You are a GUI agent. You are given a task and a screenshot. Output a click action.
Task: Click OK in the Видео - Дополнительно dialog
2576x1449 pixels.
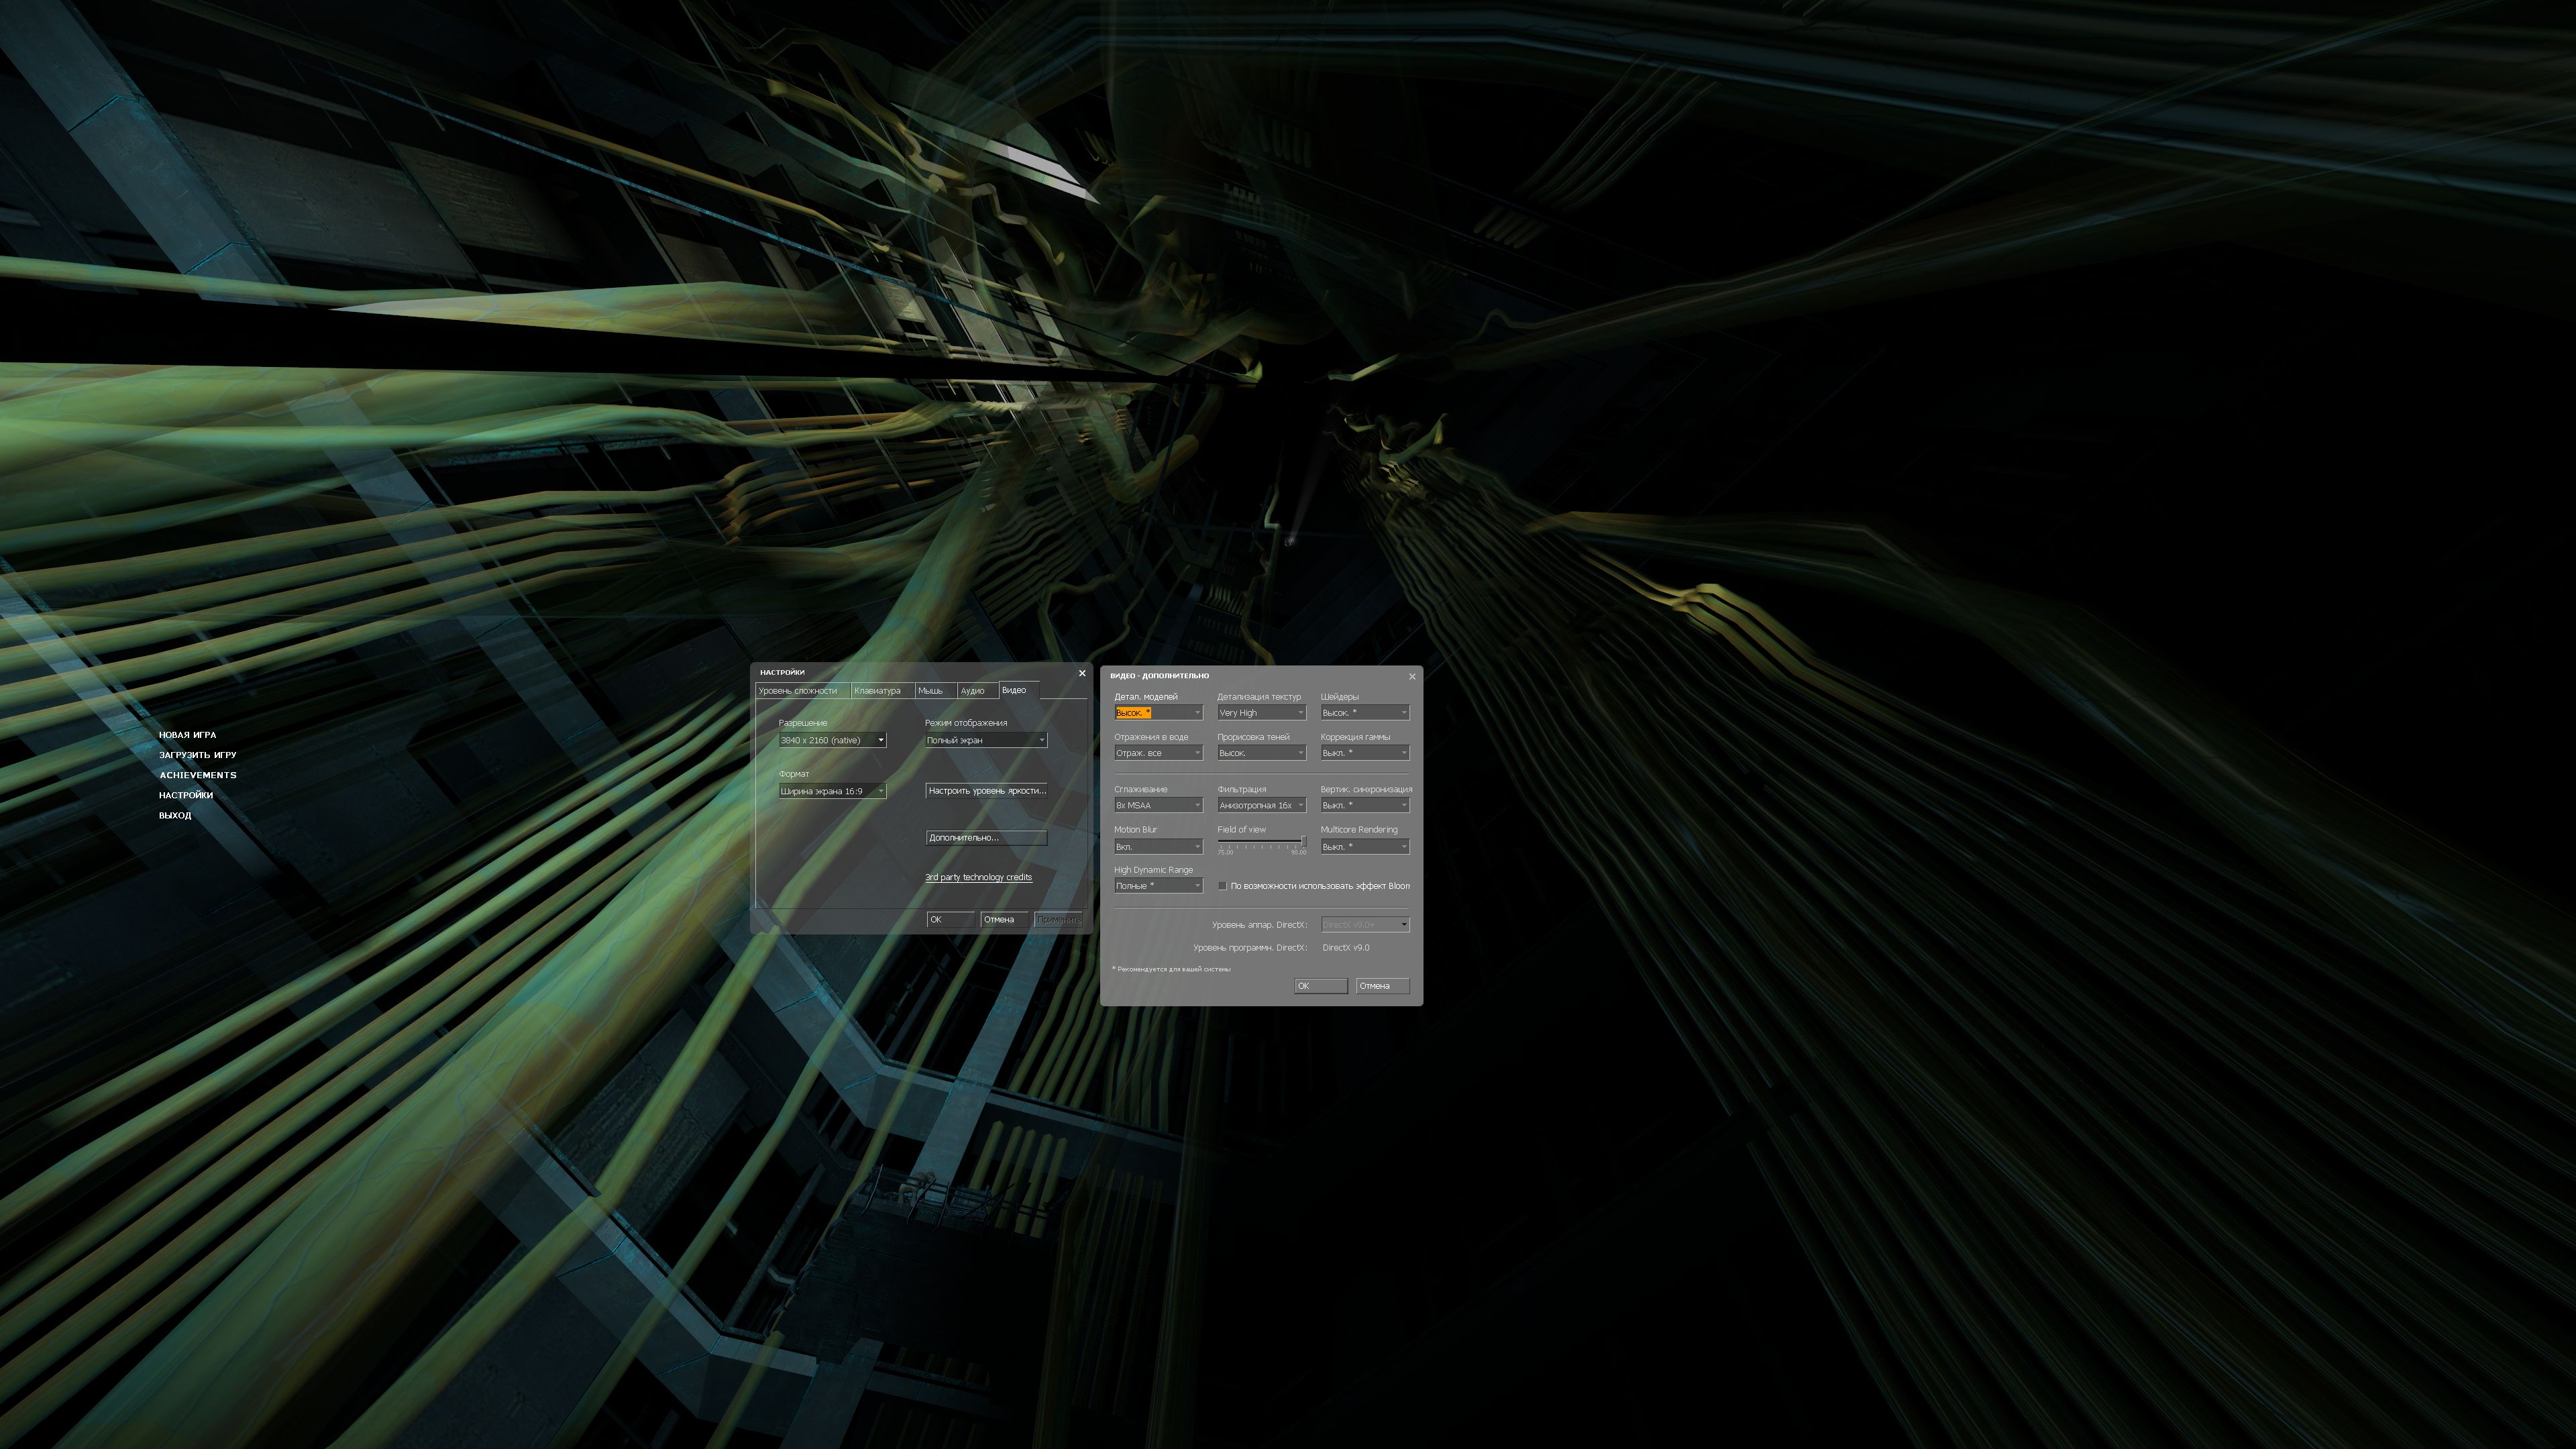click(x=1321, y=986)
